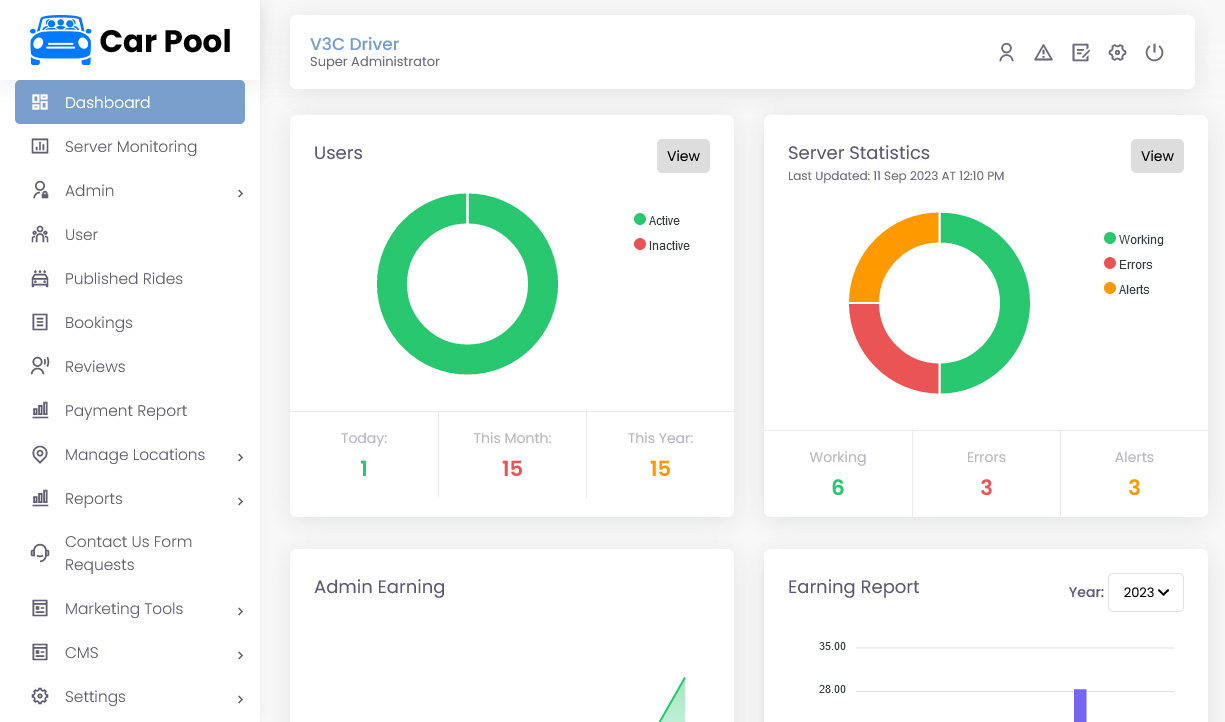The height and width of the screenshot is (722, 1225).
Task: Click the User group icon
Action: [x=40, y=234]
